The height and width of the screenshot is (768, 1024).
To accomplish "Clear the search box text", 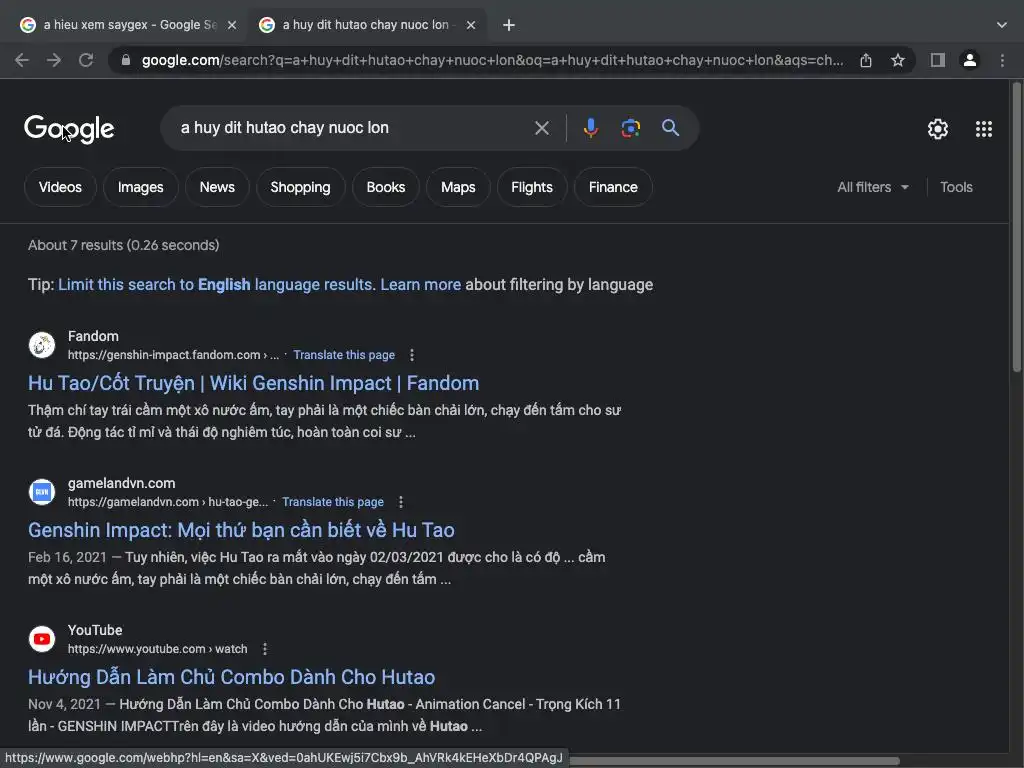I will [541, 128].
